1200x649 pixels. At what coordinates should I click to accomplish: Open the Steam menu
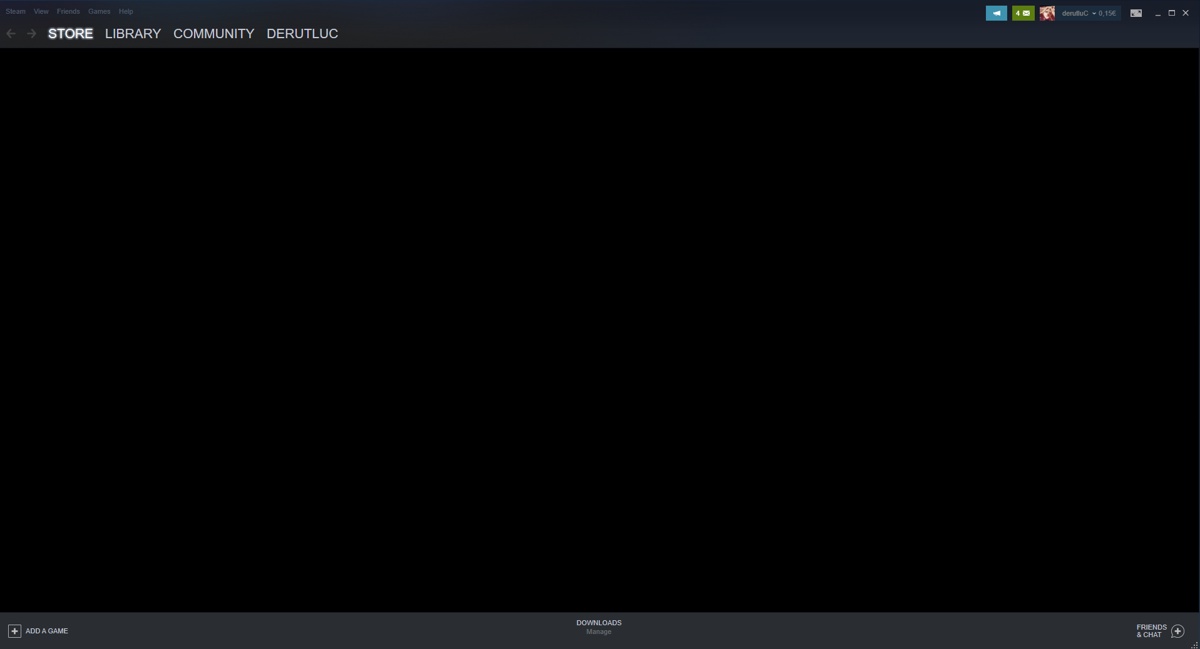pos(16,11)
